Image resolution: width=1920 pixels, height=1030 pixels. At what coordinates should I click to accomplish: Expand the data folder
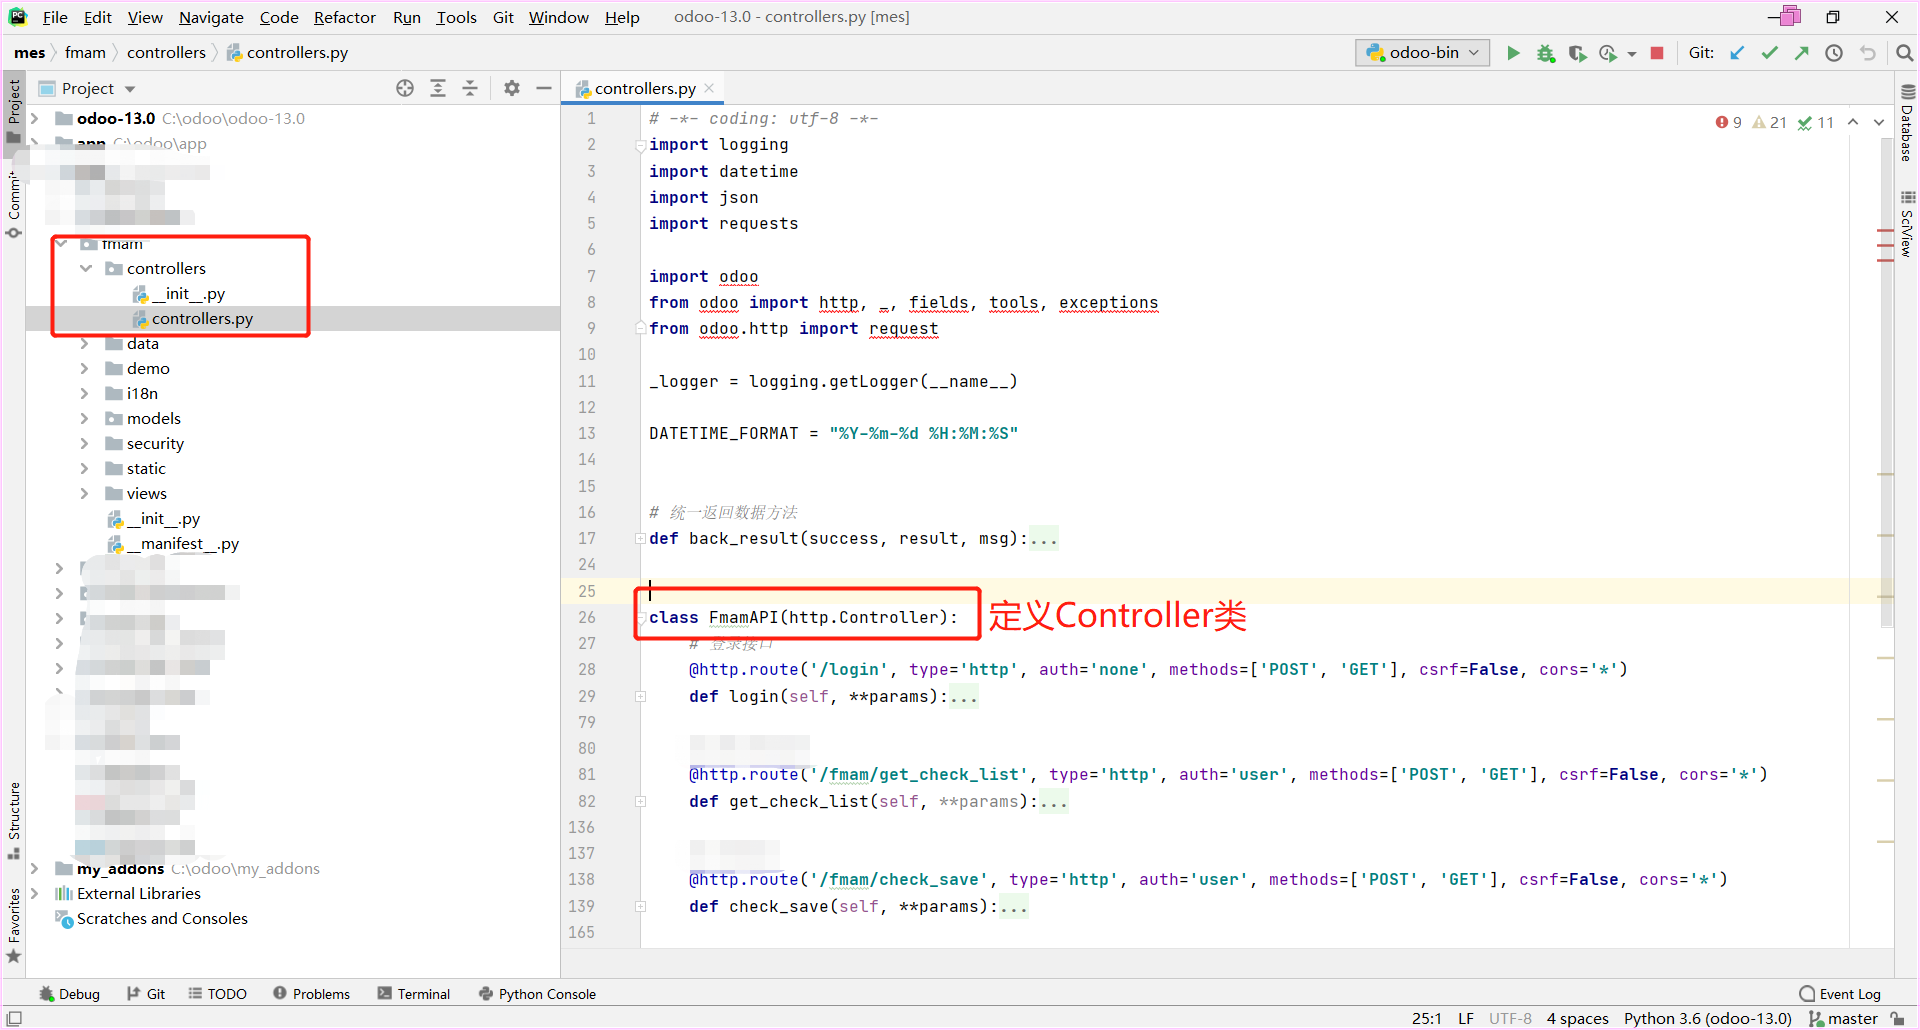[x=85, y=343]
